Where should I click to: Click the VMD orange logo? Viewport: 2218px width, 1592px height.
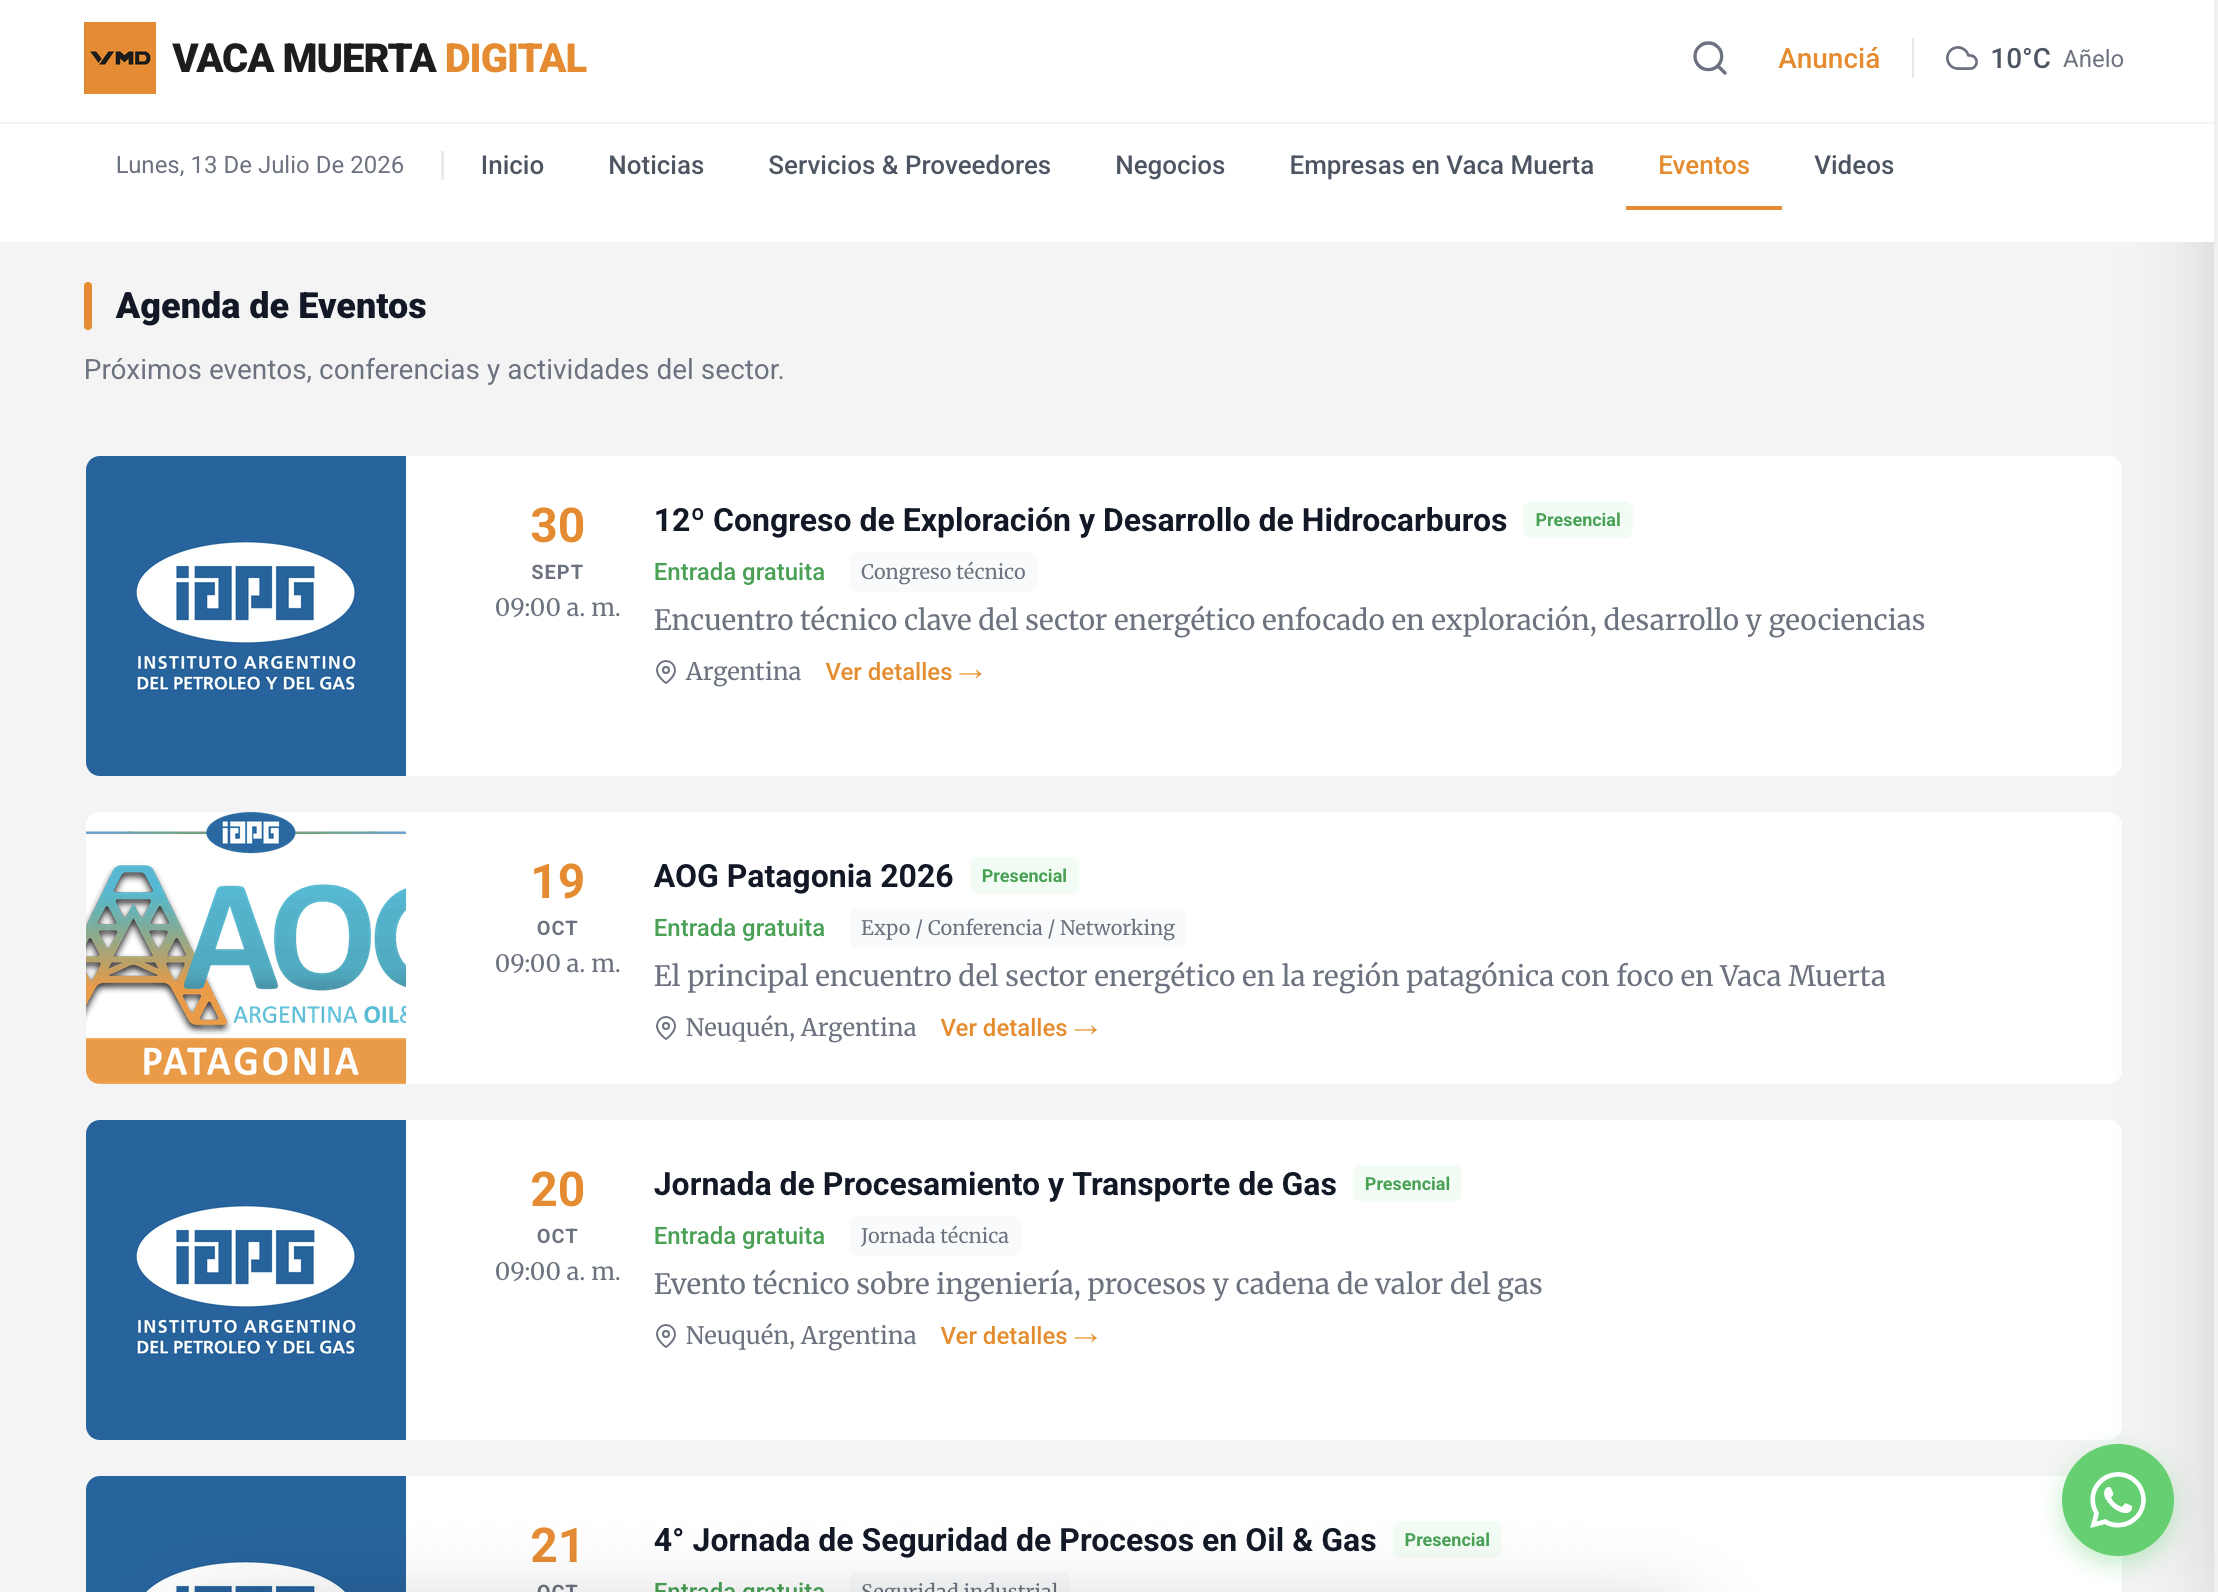click(x=120, y=58)
